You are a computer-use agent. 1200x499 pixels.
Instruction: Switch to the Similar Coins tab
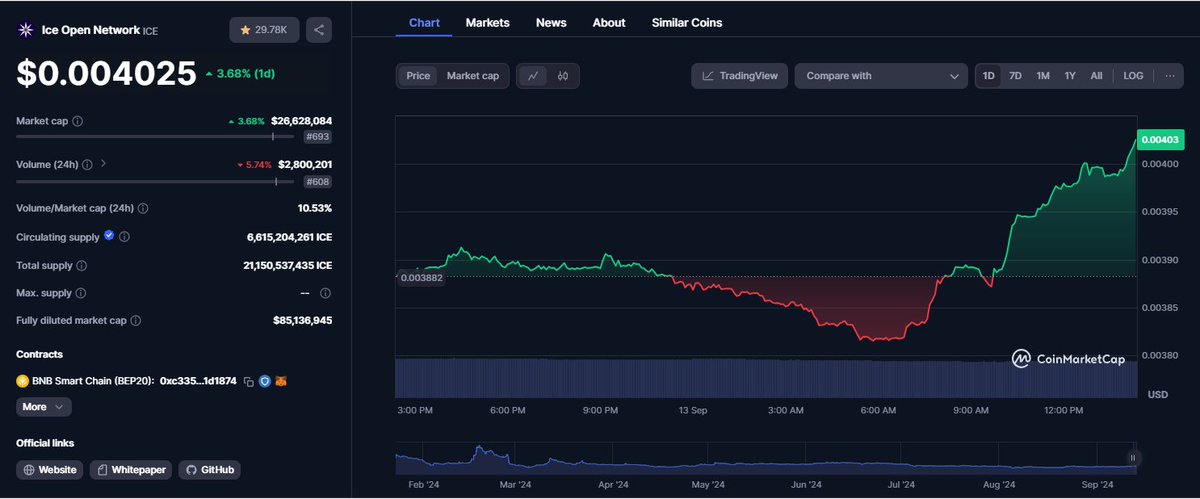(x=687, y=22)
